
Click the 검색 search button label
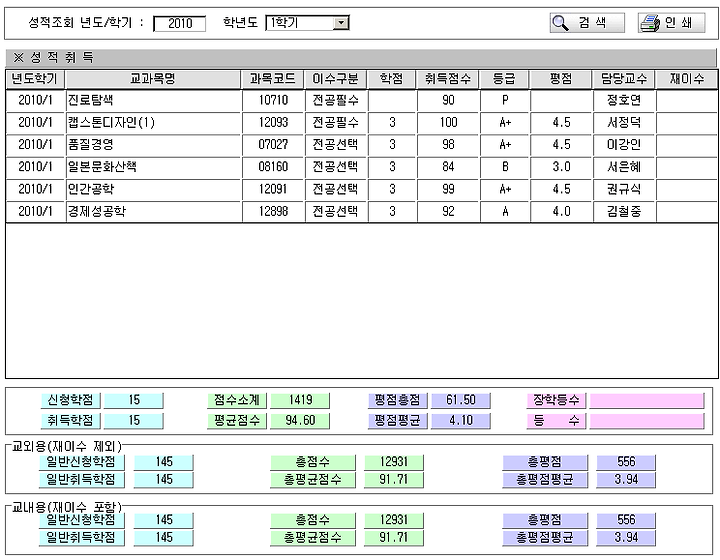592,22
